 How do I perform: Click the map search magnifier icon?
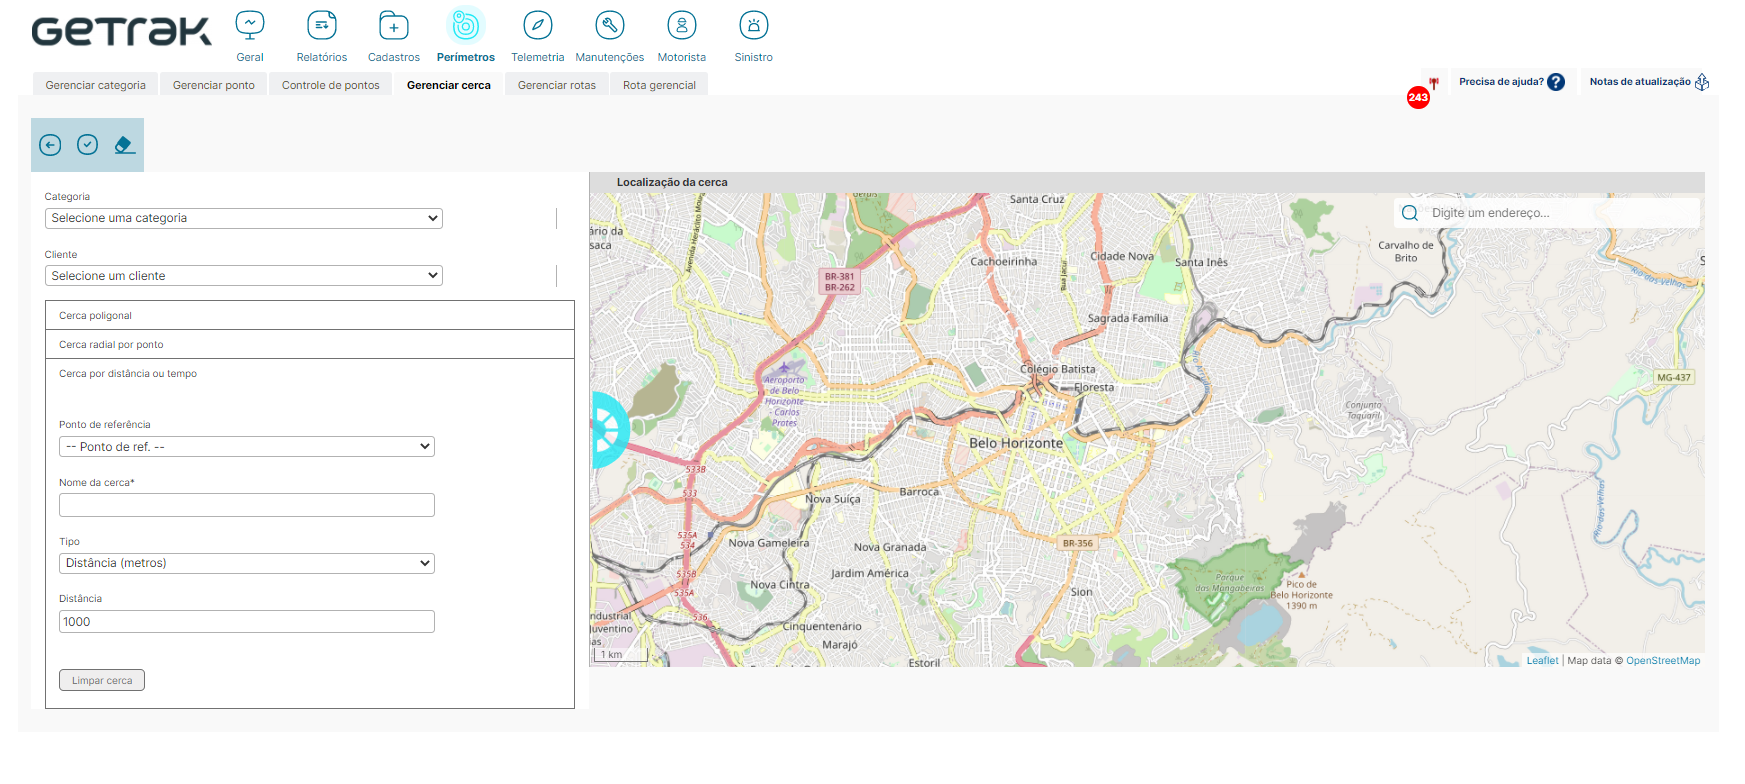pyautogui.click(x=1410, y=213)
